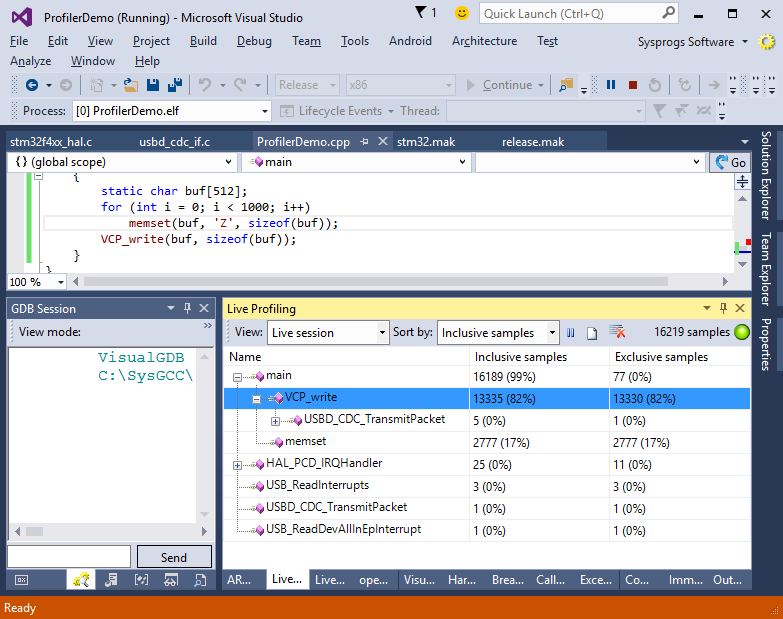Click the Save All toolbar icon
783x619 pixels.
[174, 85]
